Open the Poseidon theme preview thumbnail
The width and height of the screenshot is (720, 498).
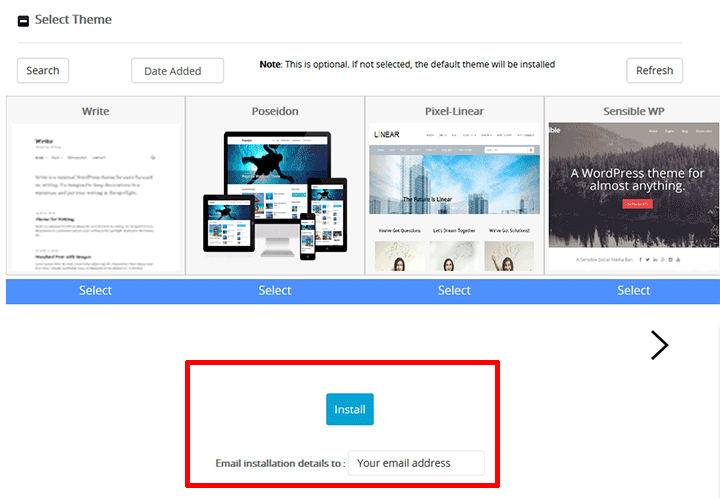click(x=275, y=197)
